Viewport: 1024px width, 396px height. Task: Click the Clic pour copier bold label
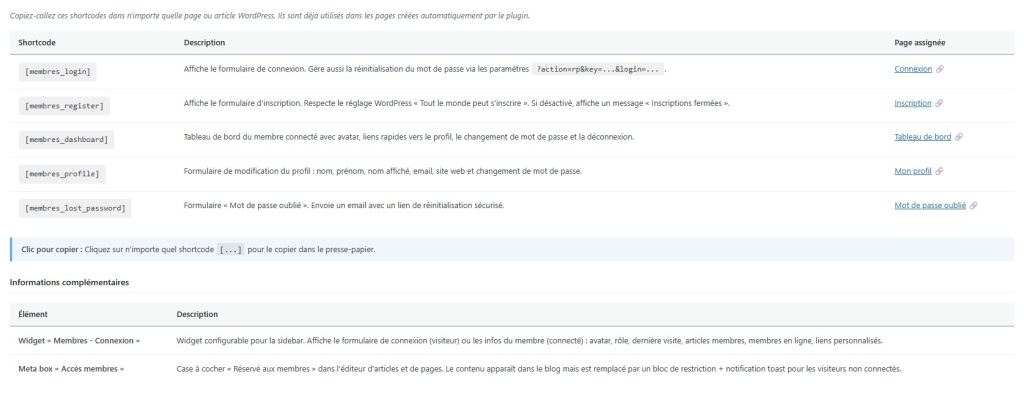tap(52, 250)
